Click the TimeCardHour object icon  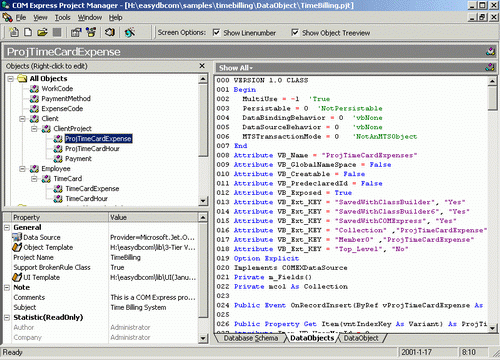(58, 199)
